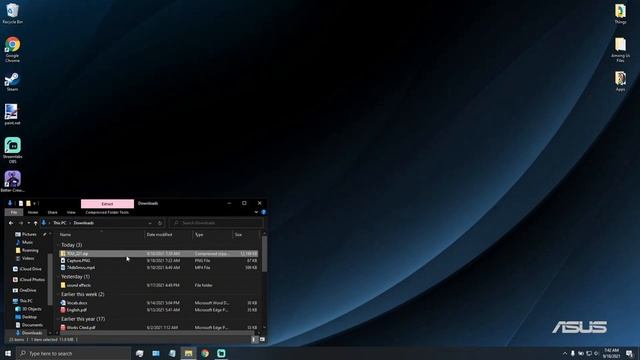
Task: Click the pink Extract tab
Action: click(x=107, y=204)
